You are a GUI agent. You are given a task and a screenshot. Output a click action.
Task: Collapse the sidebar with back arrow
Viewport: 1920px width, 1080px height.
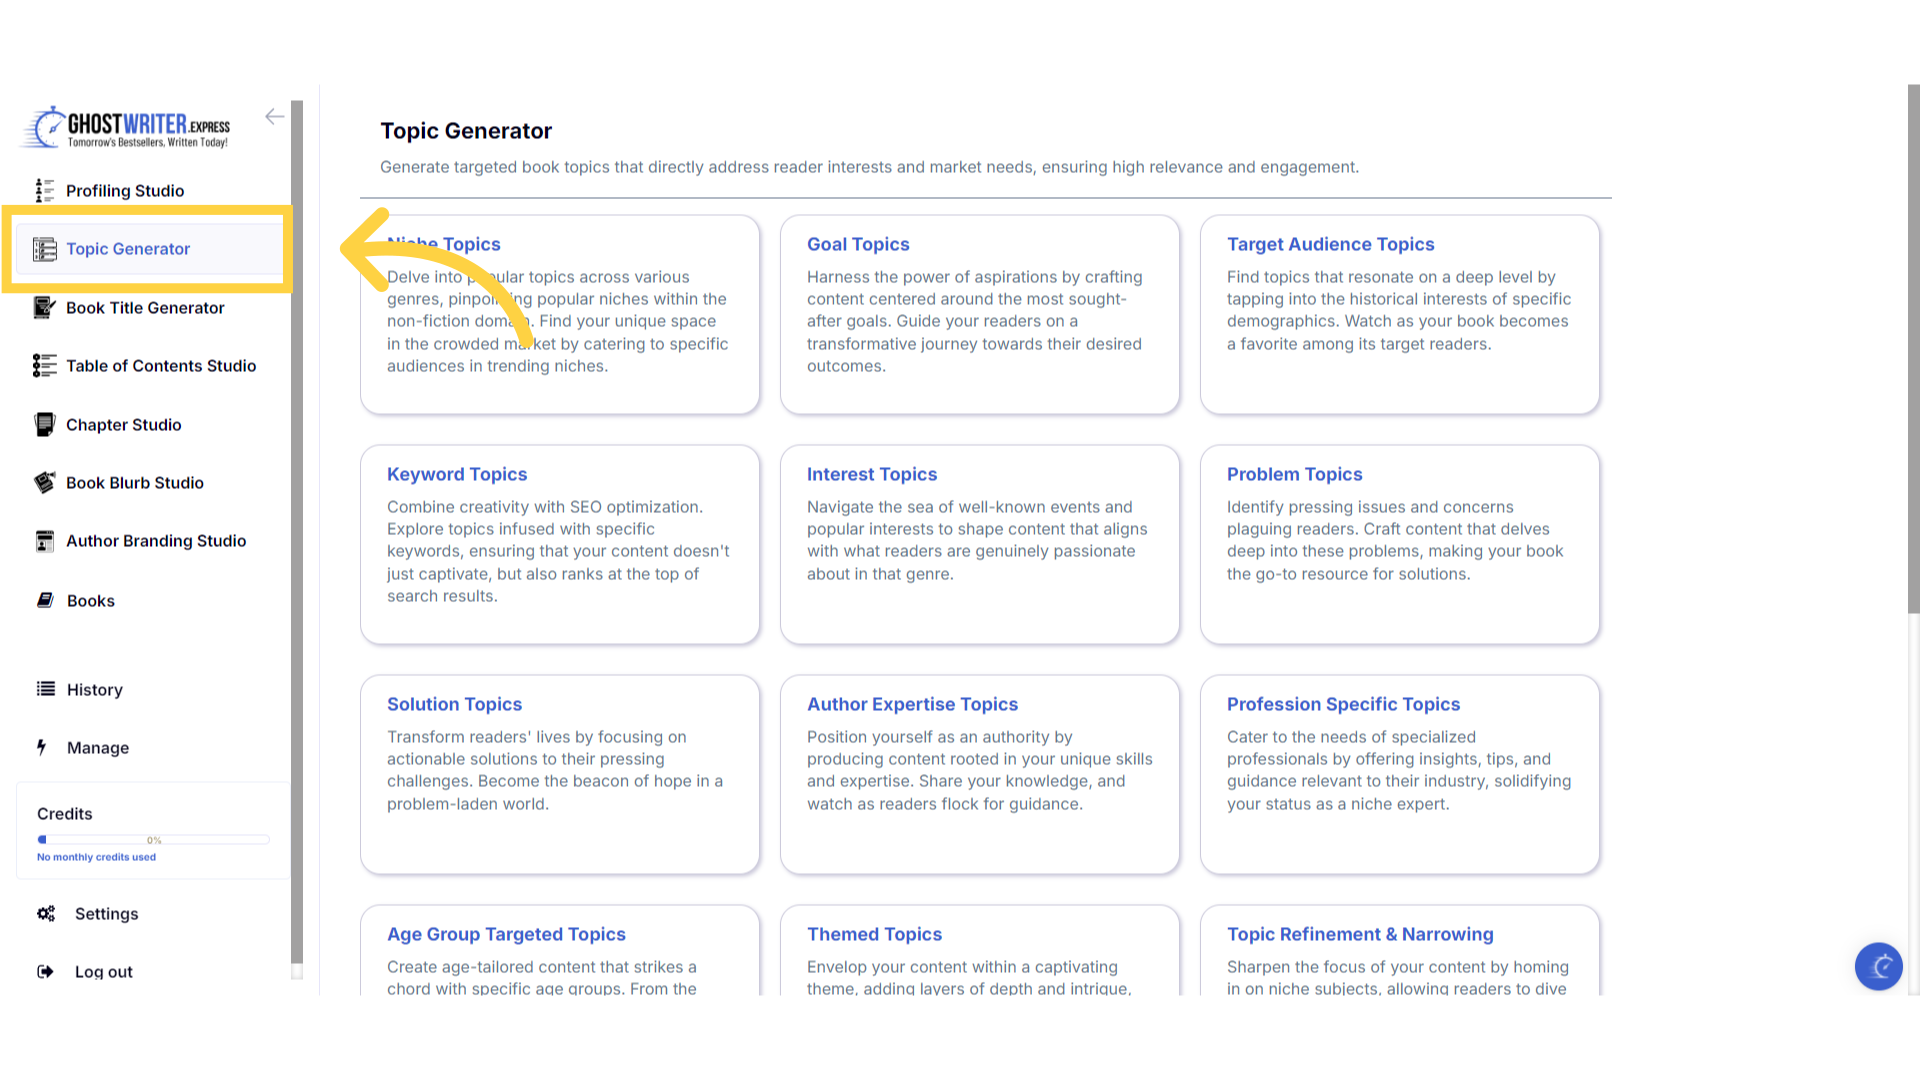[x=274, y=117]
